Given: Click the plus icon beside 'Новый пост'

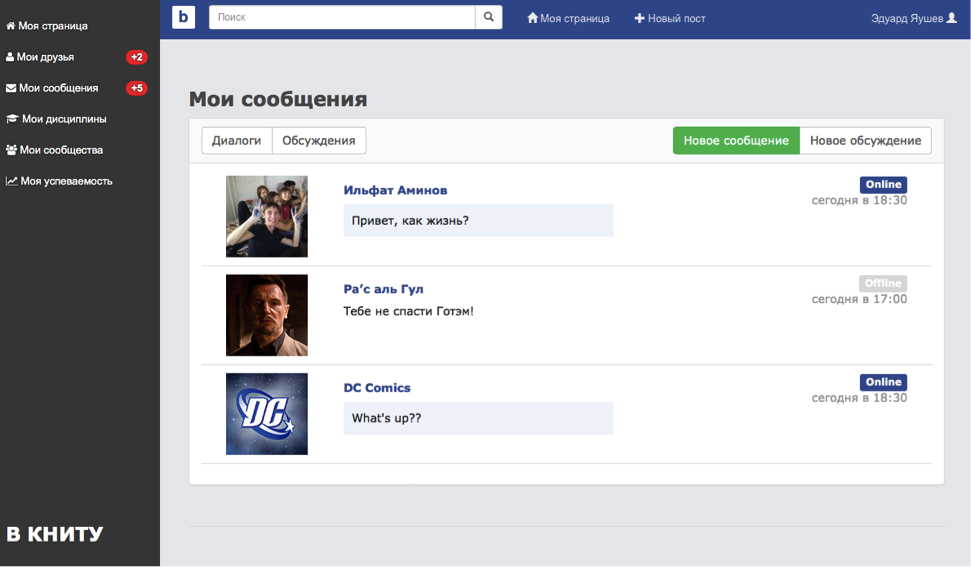Looking at the screenshot, I should (640, 18).
